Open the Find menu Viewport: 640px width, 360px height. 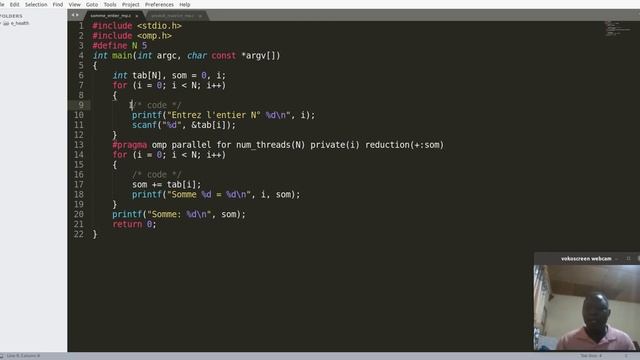58,4
